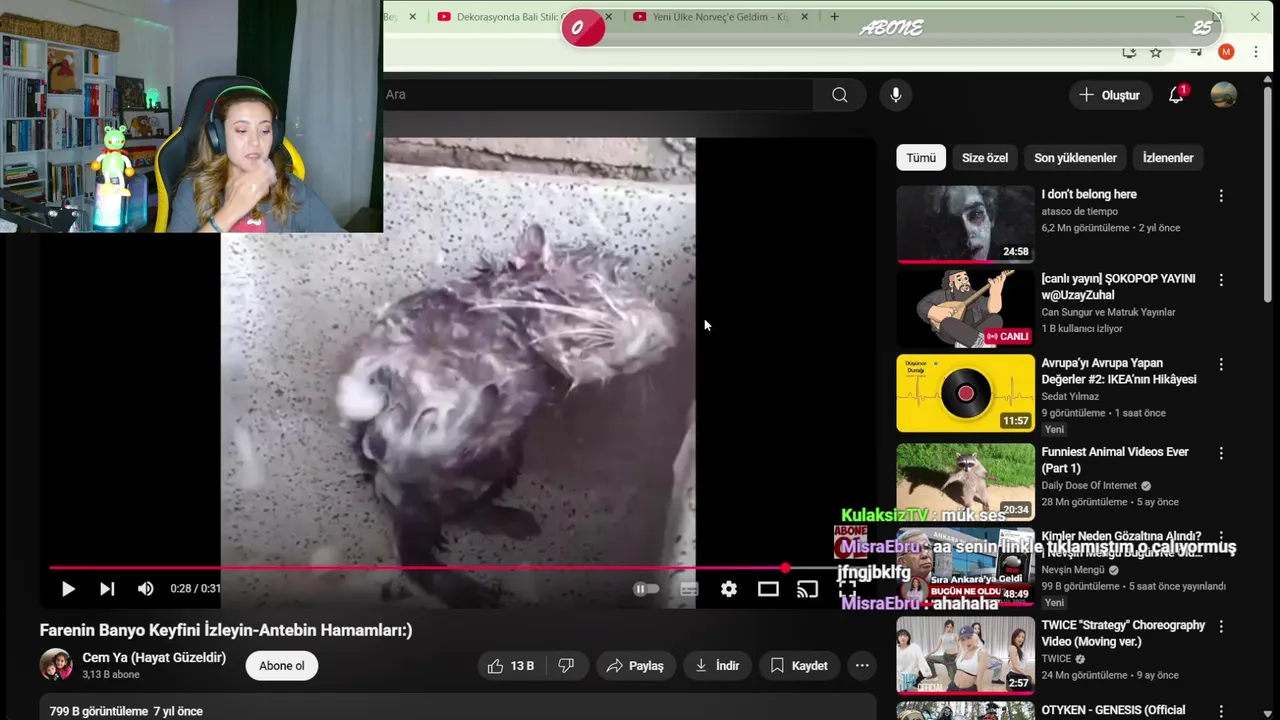Screen dimensions: 1280x720
Task: Open Cem Ya channel avatar
Action: pyautogui.click(x=56, y=665)
